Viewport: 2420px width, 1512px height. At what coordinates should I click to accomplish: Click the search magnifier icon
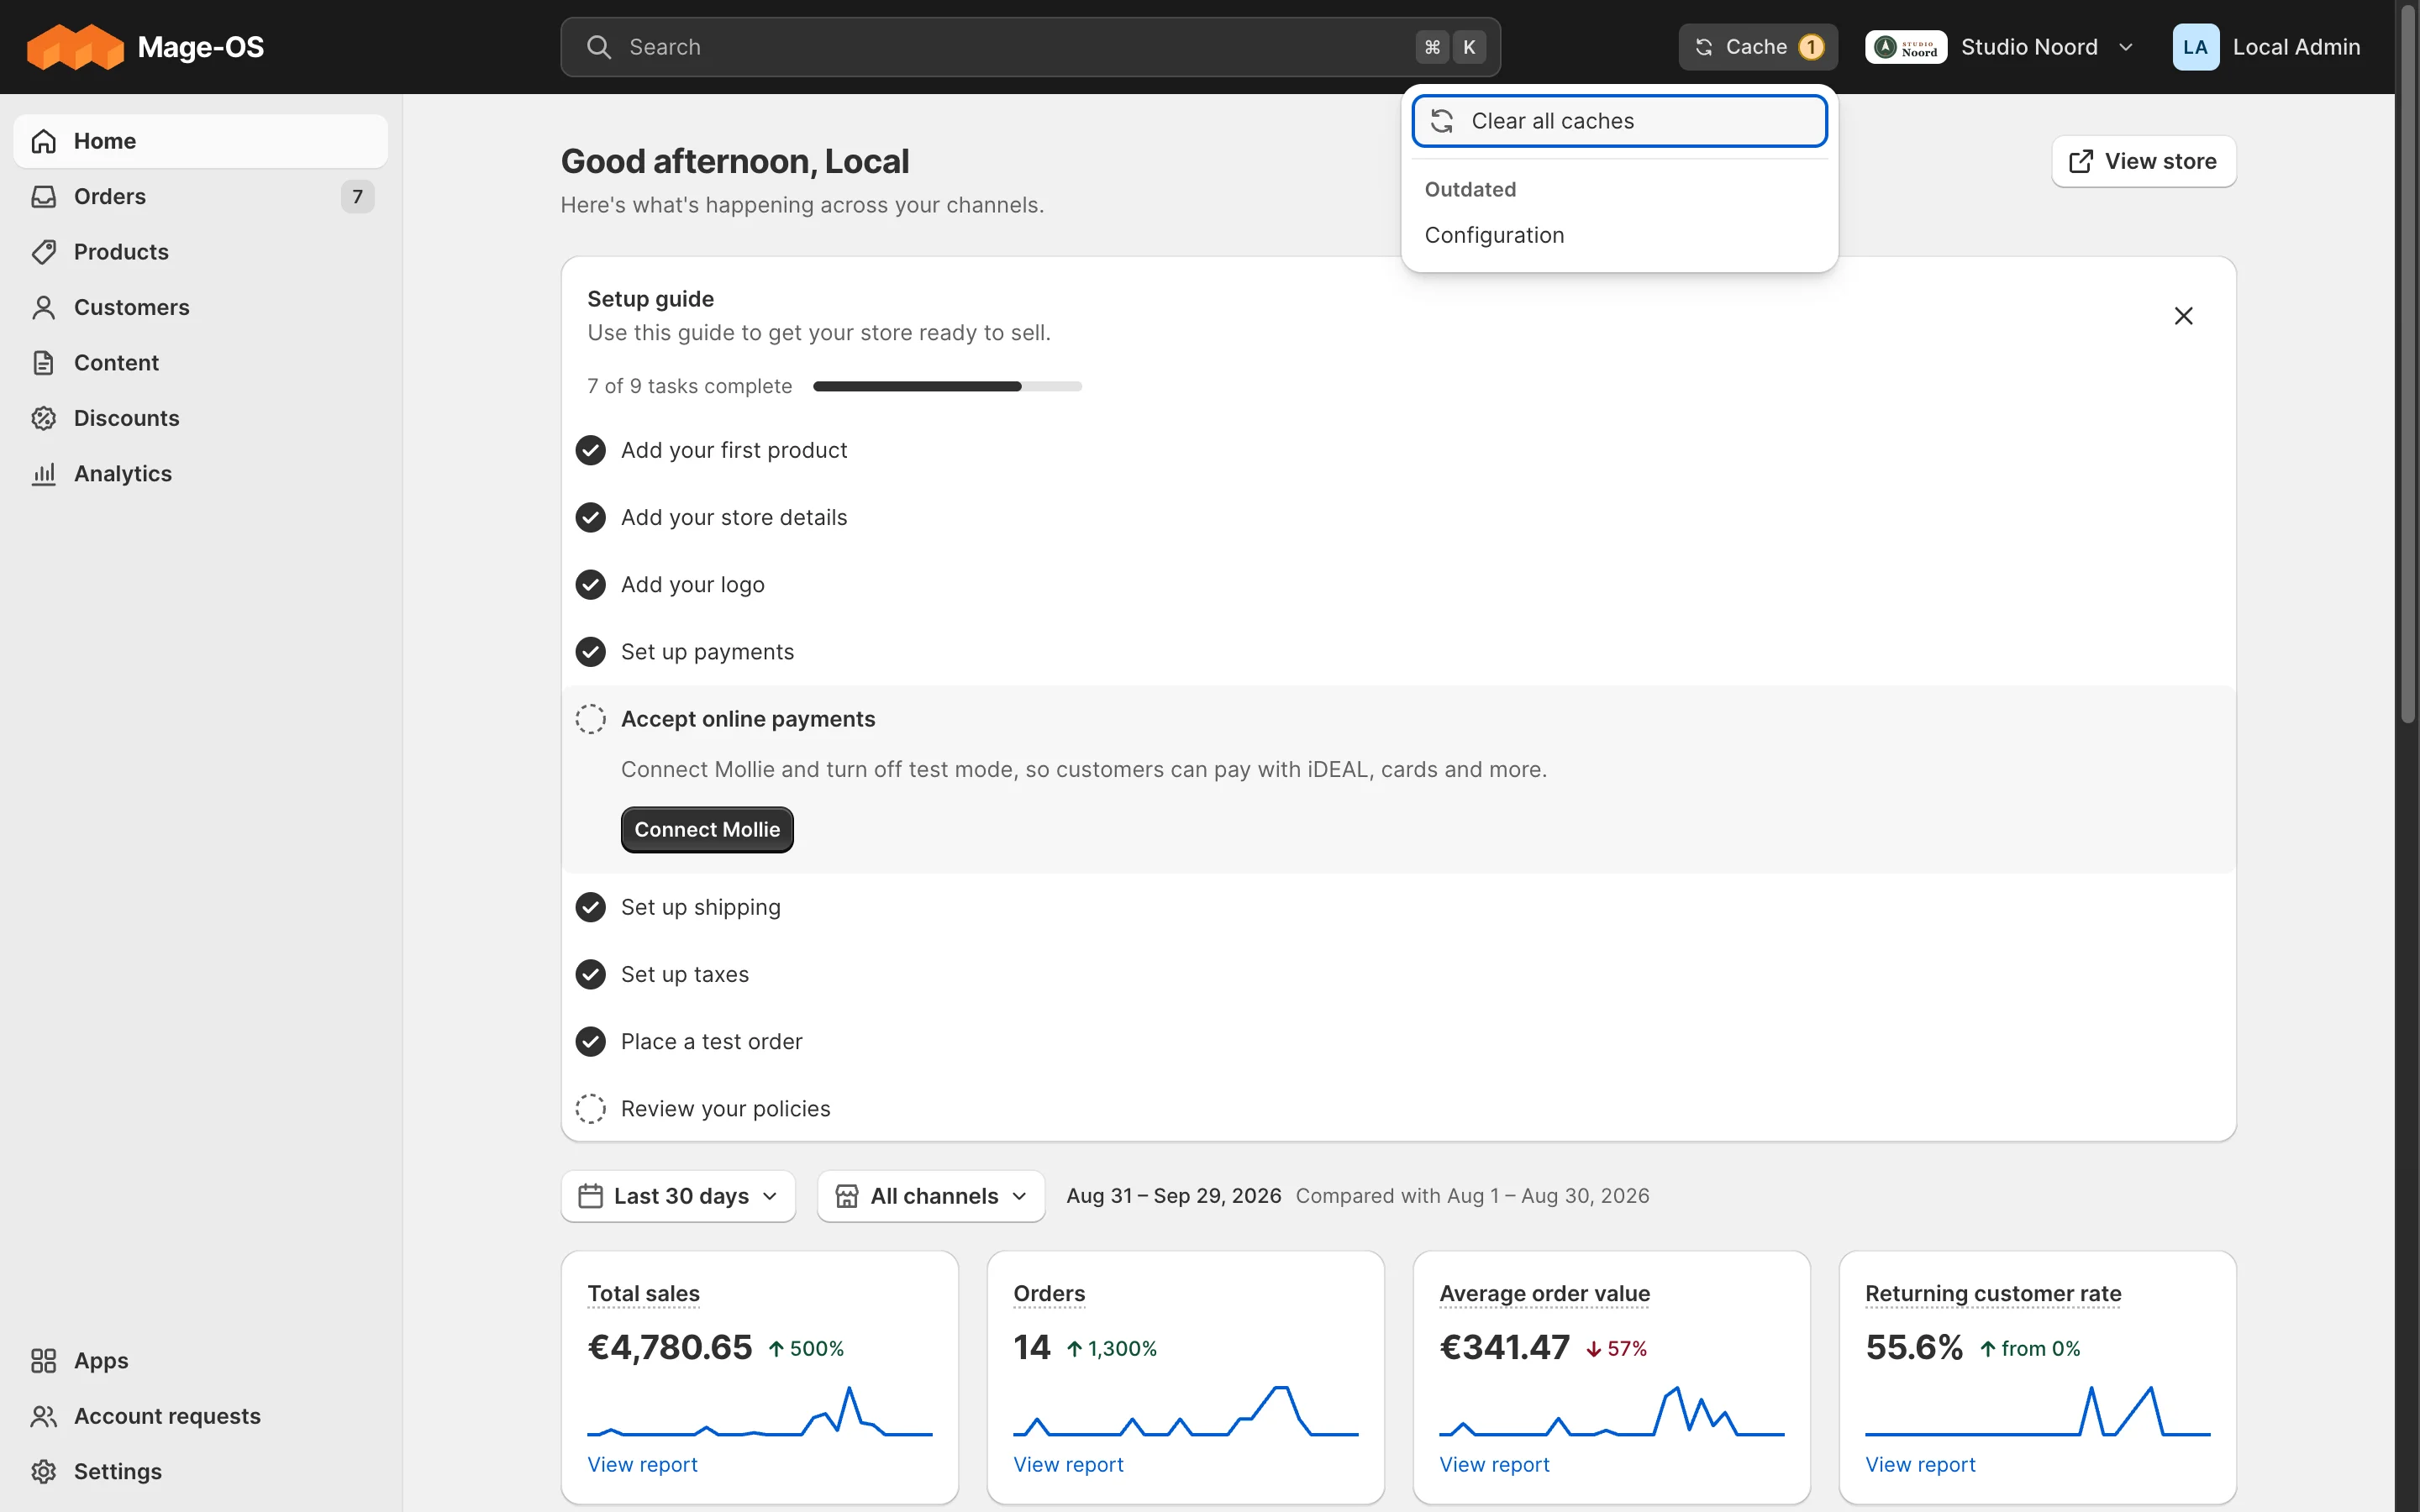(598, 47)
